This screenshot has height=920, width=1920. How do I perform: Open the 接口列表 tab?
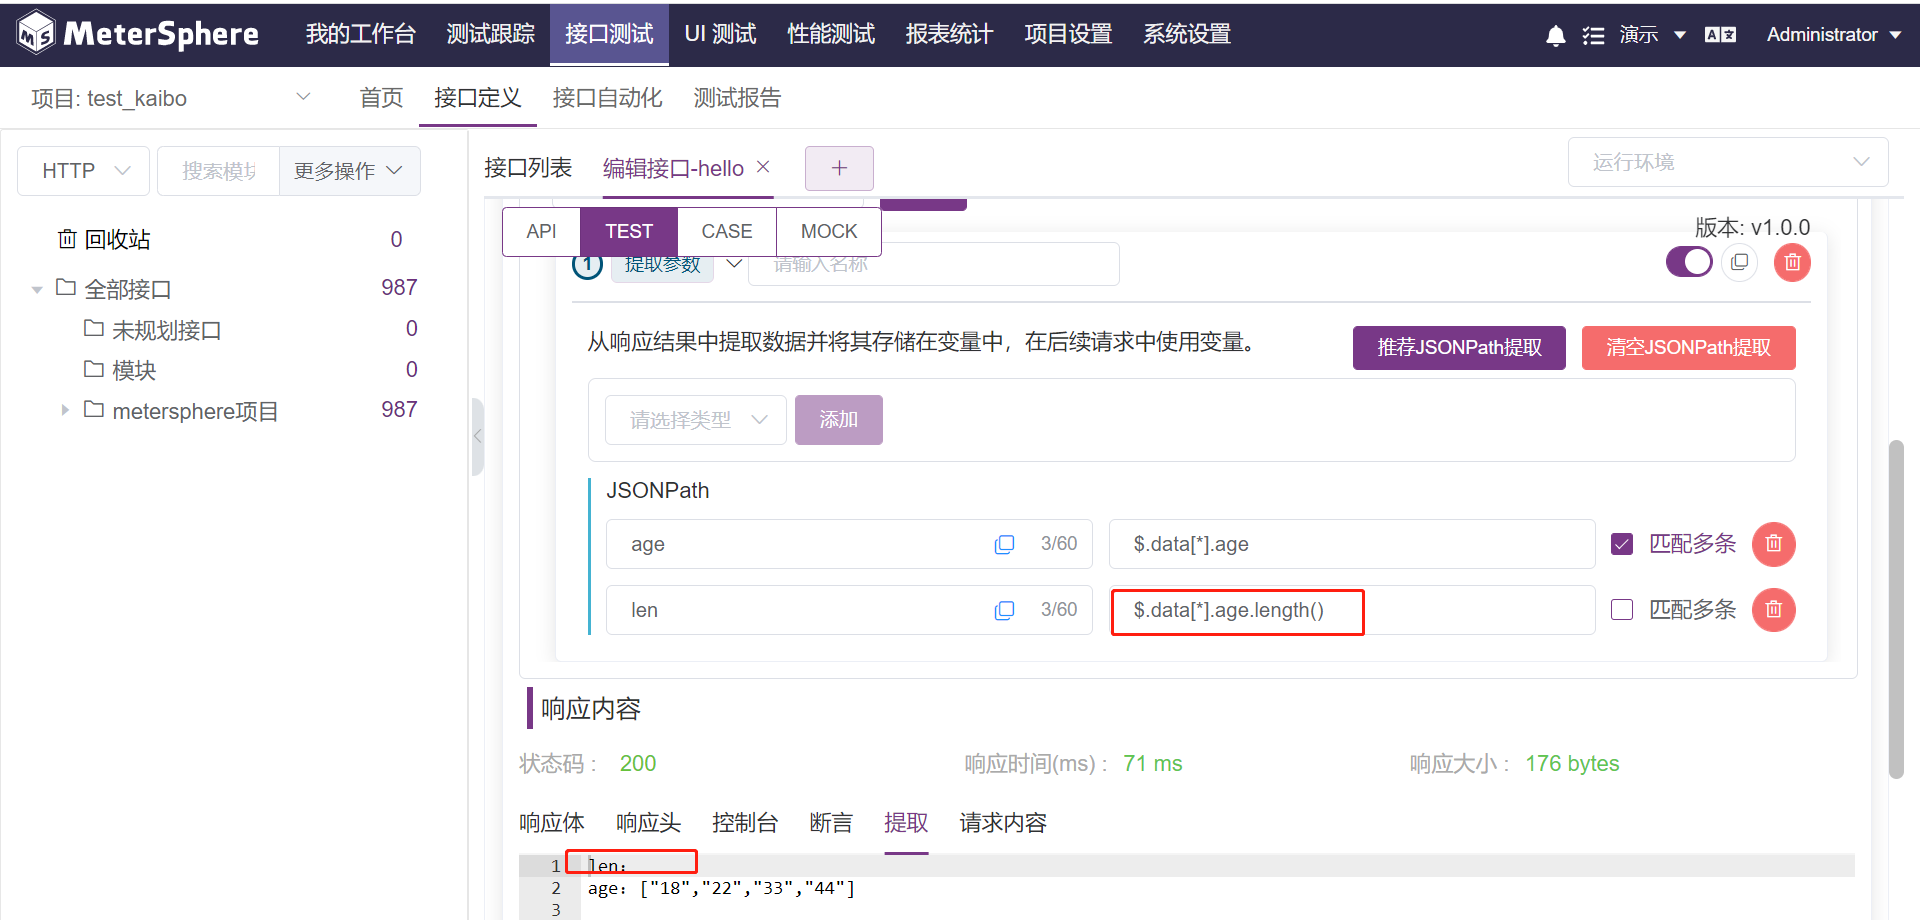pos(528,168)
